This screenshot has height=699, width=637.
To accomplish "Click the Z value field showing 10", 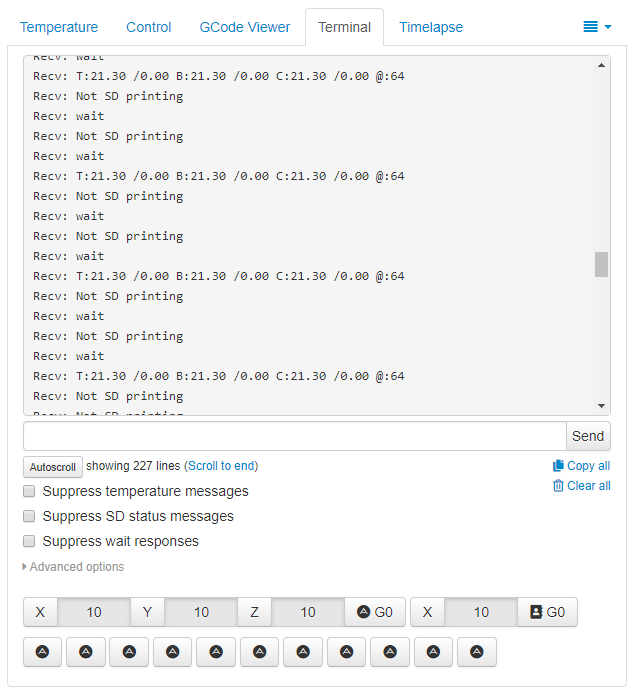I will pos(308,612).
